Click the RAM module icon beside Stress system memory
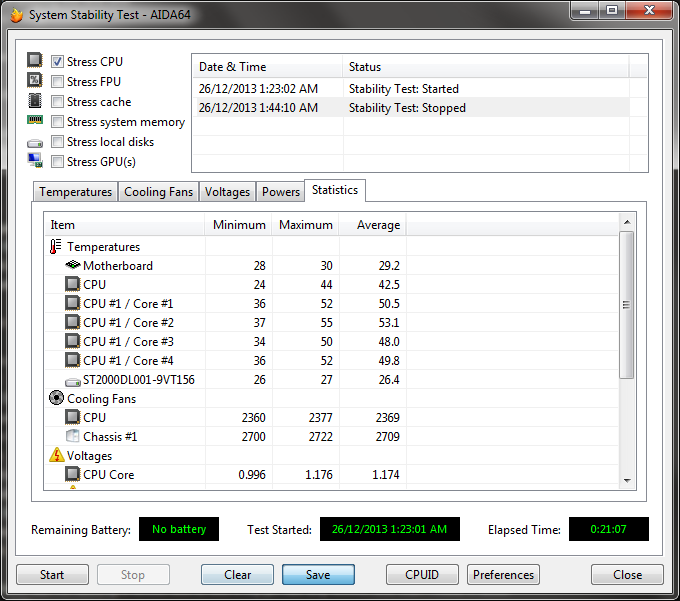Screen dimensions: 680x601 35,120
